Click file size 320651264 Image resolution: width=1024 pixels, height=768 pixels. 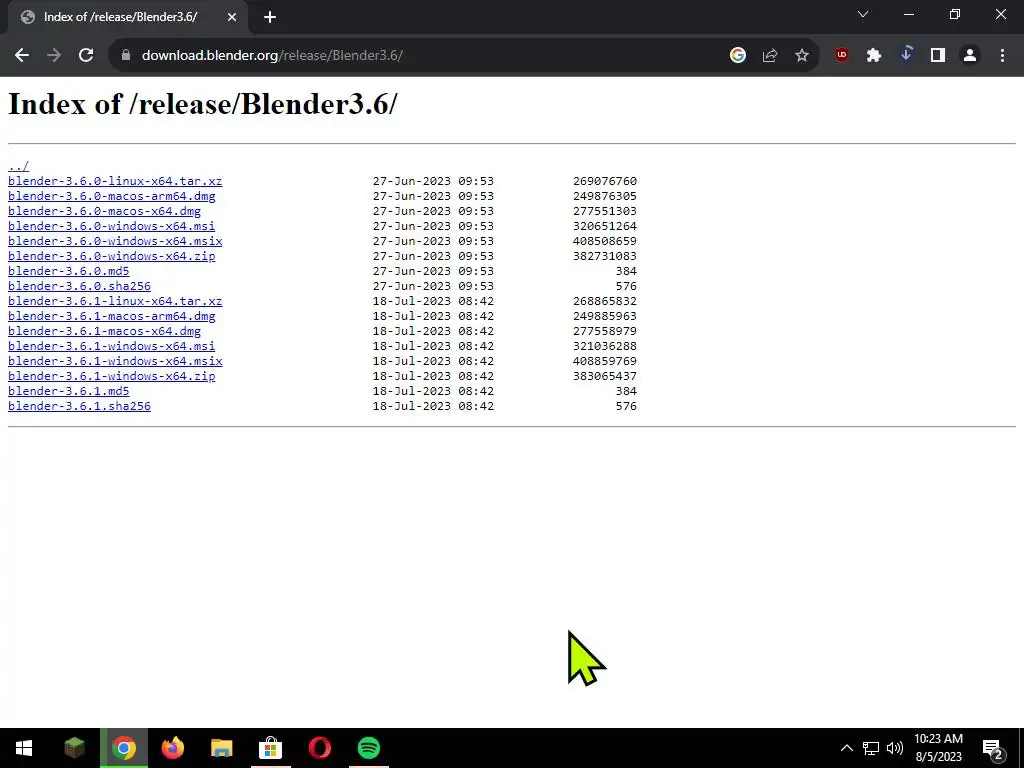pyautogui.click(x=605, y=226)
